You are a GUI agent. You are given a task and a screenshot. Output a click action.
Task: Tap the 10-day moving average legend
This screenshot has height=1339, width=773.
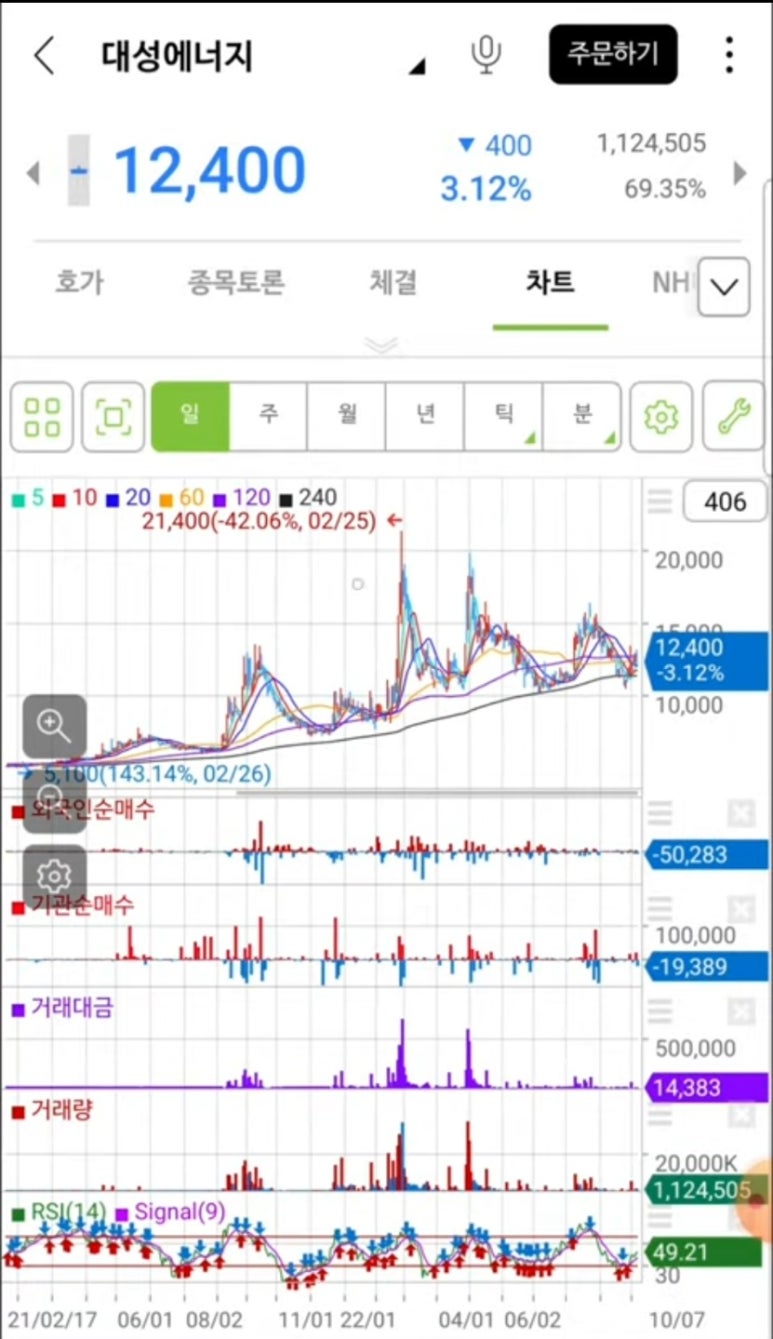coord(75,497)
